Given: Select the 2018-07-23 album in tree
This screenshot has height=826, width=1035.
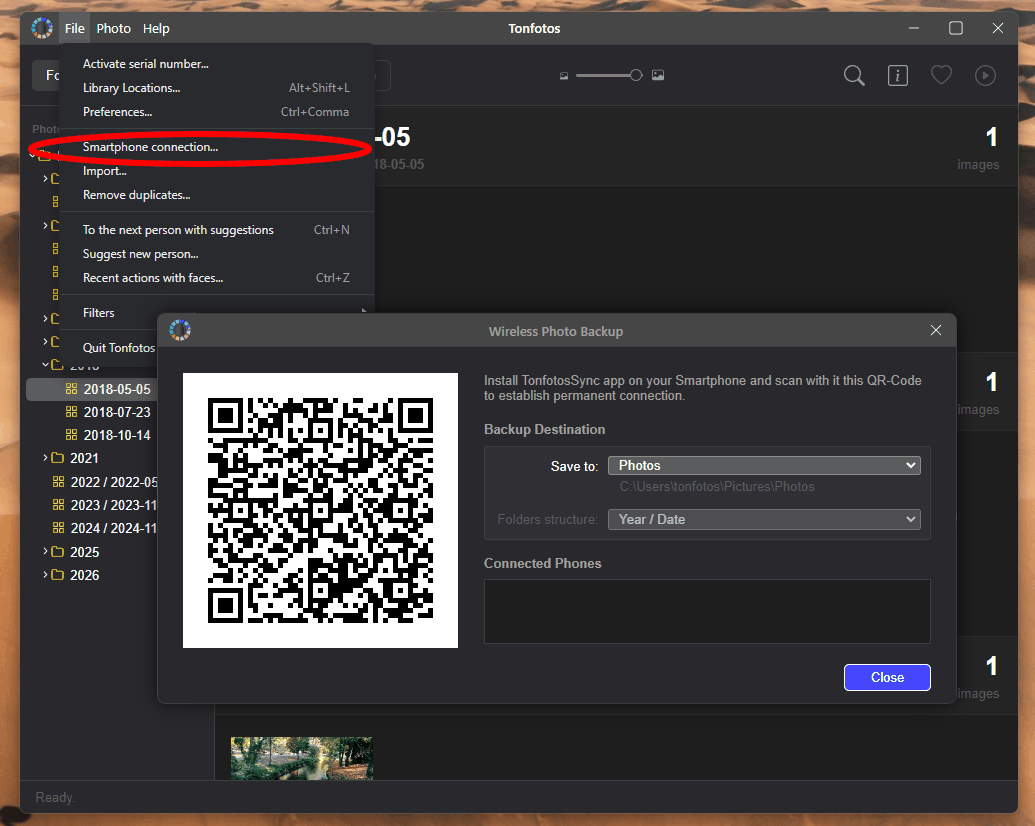Looking at the screenshot, I should [x=117, y=413].
